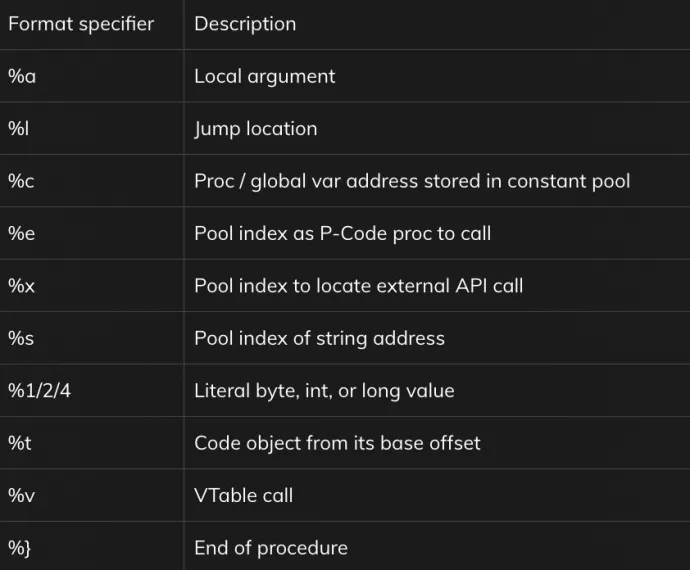Click the %t format specifier
Screen dimensions: 690x570
[x=19, y=443]
